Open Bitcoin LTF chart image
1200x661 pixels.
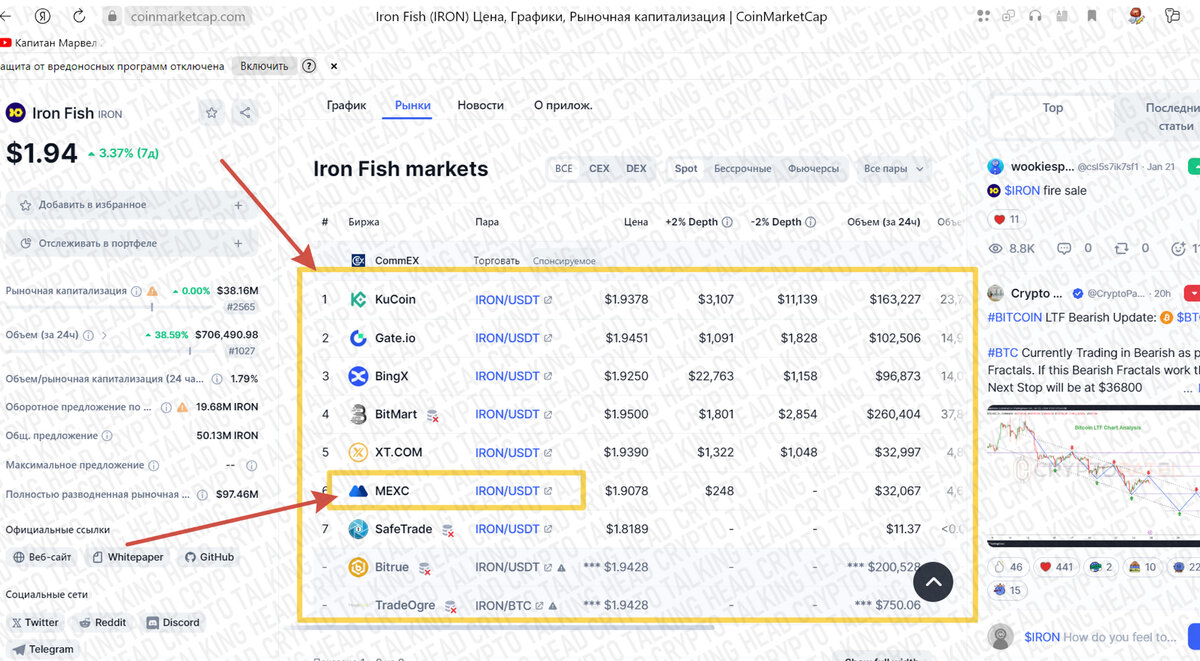pyautogui.click(x=1093, y=474)
